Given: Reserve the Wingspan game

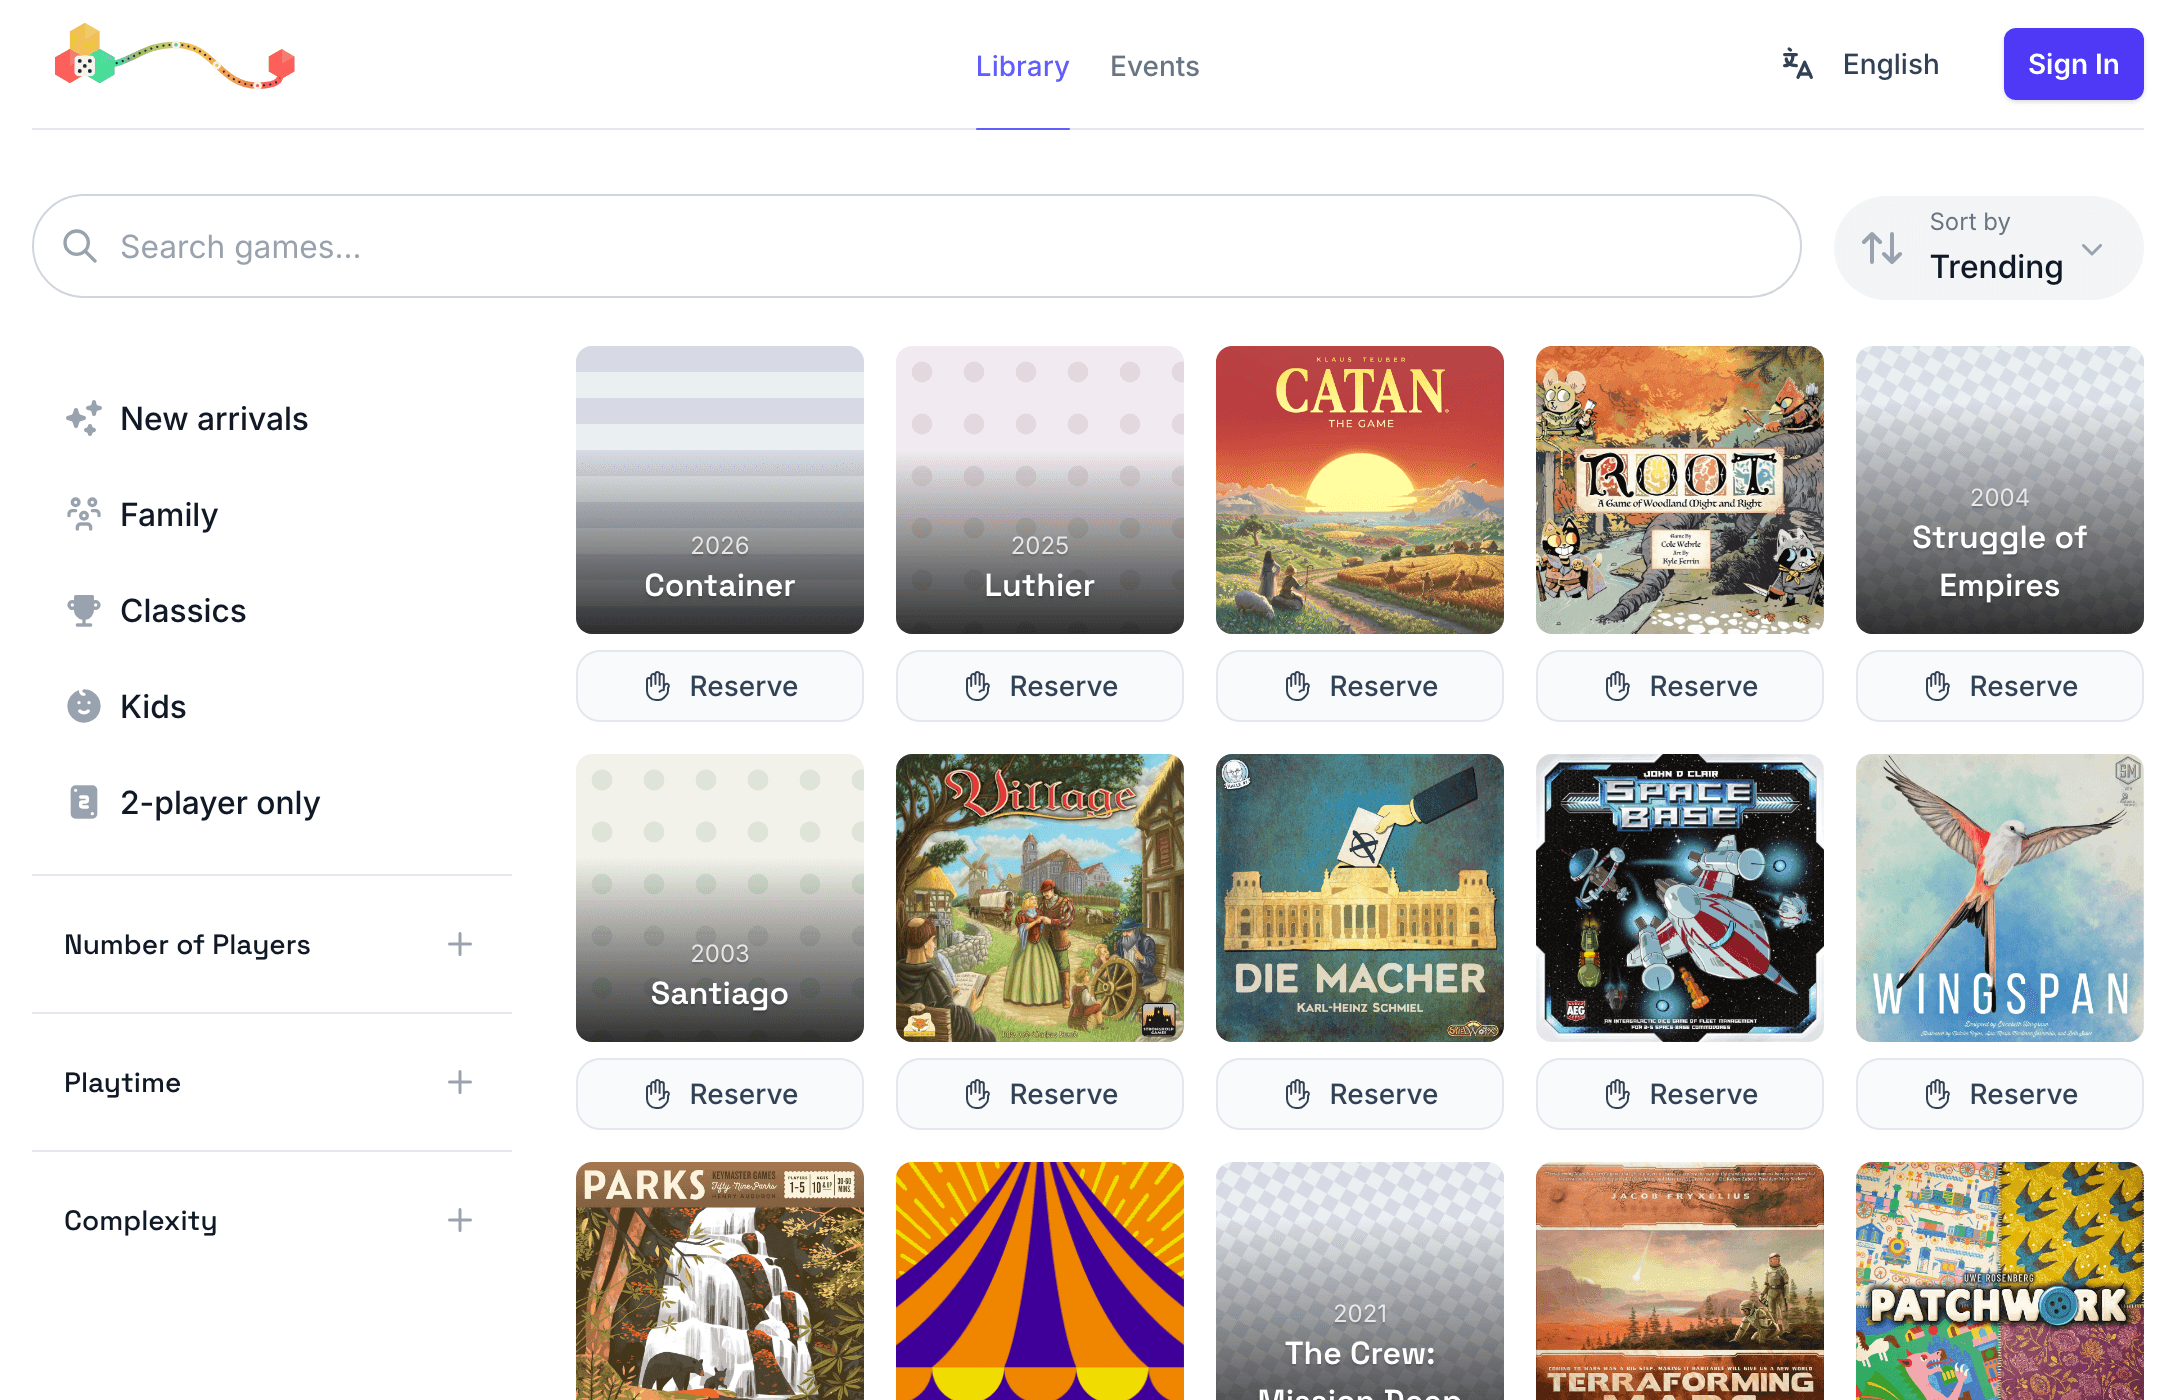Looking at the screenshot, I should pos(2000,1094).
